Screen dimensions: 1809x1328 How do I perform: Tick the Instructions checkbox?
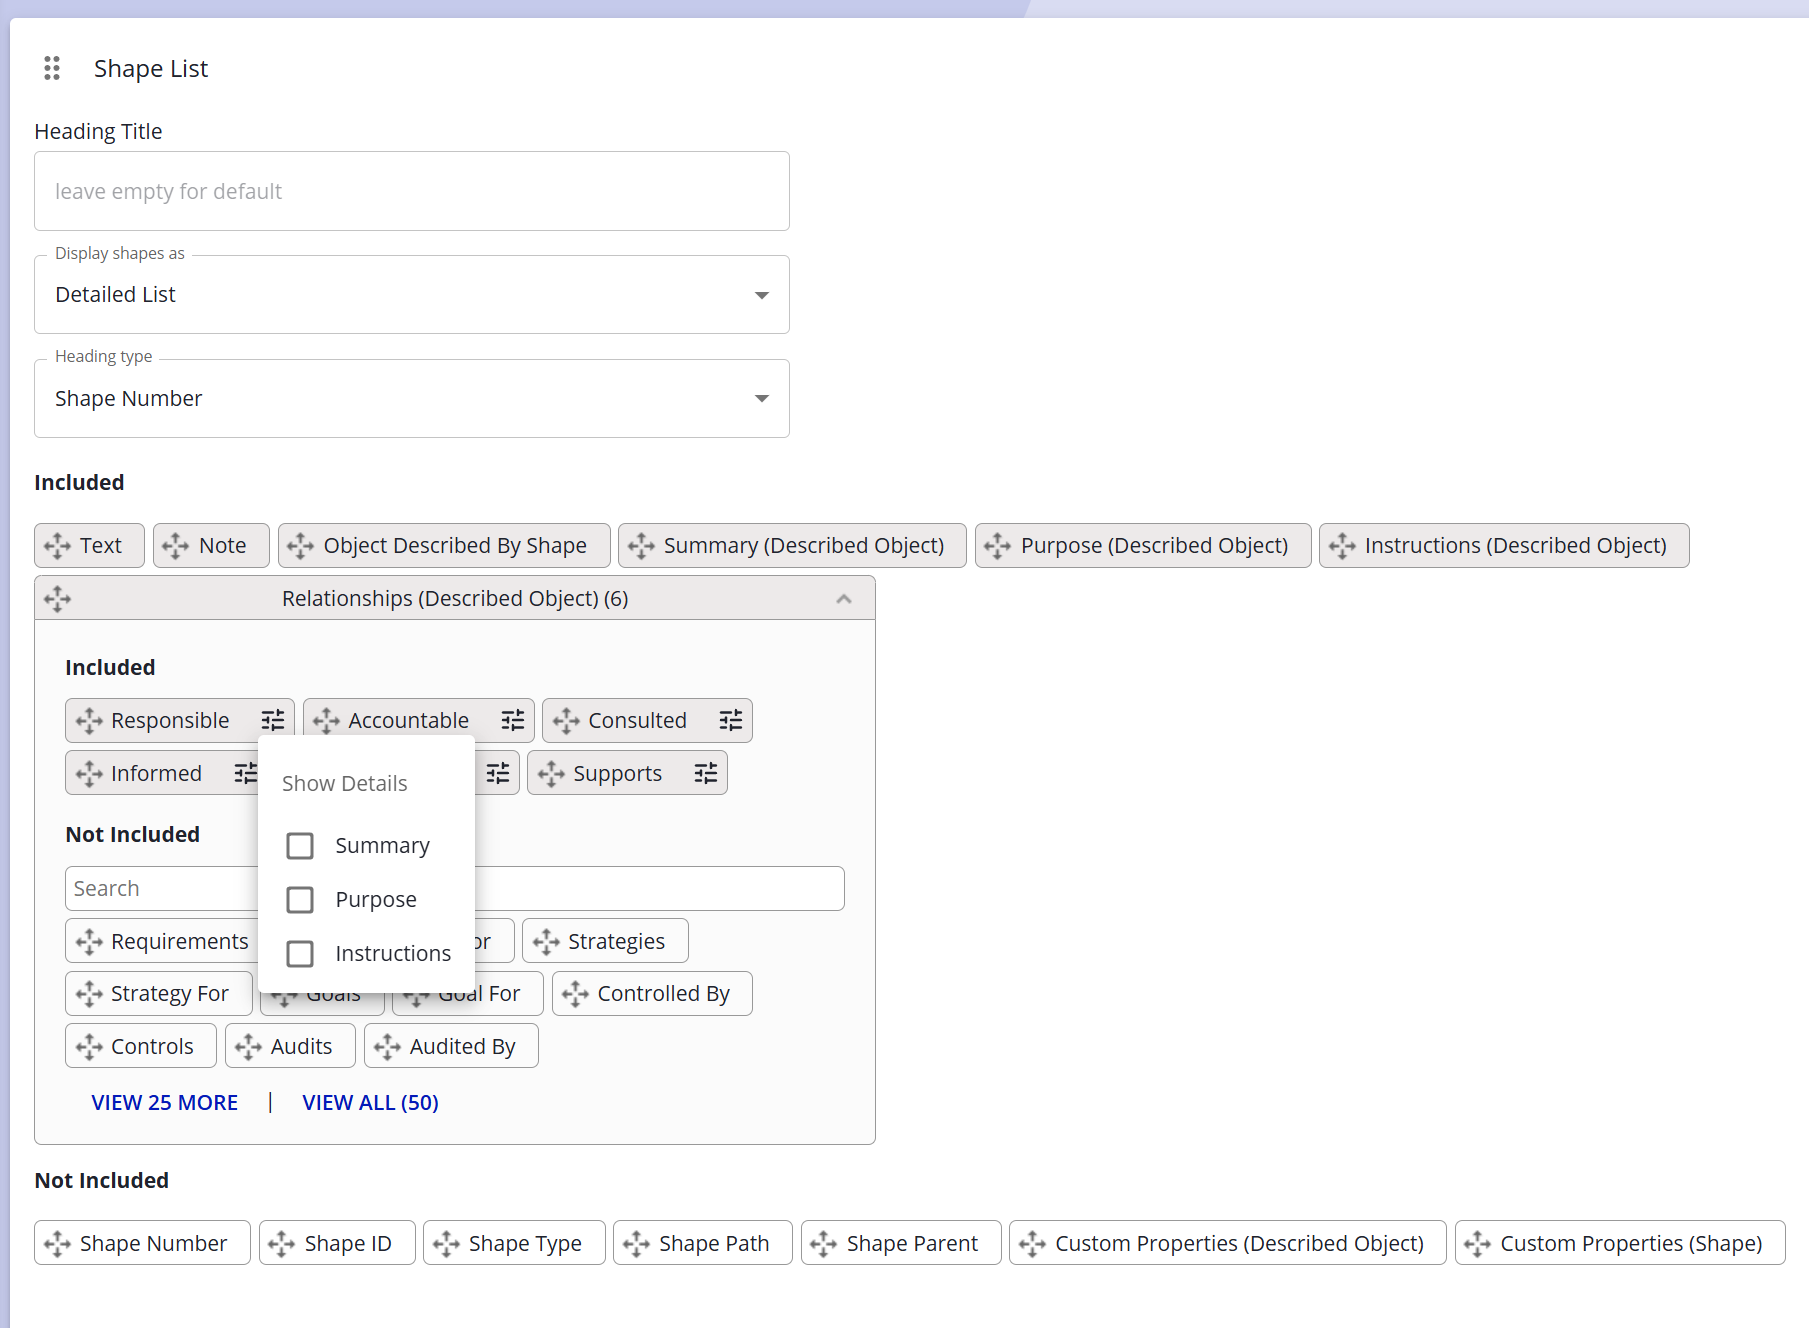pyautogui.click(x=300, y=954)
